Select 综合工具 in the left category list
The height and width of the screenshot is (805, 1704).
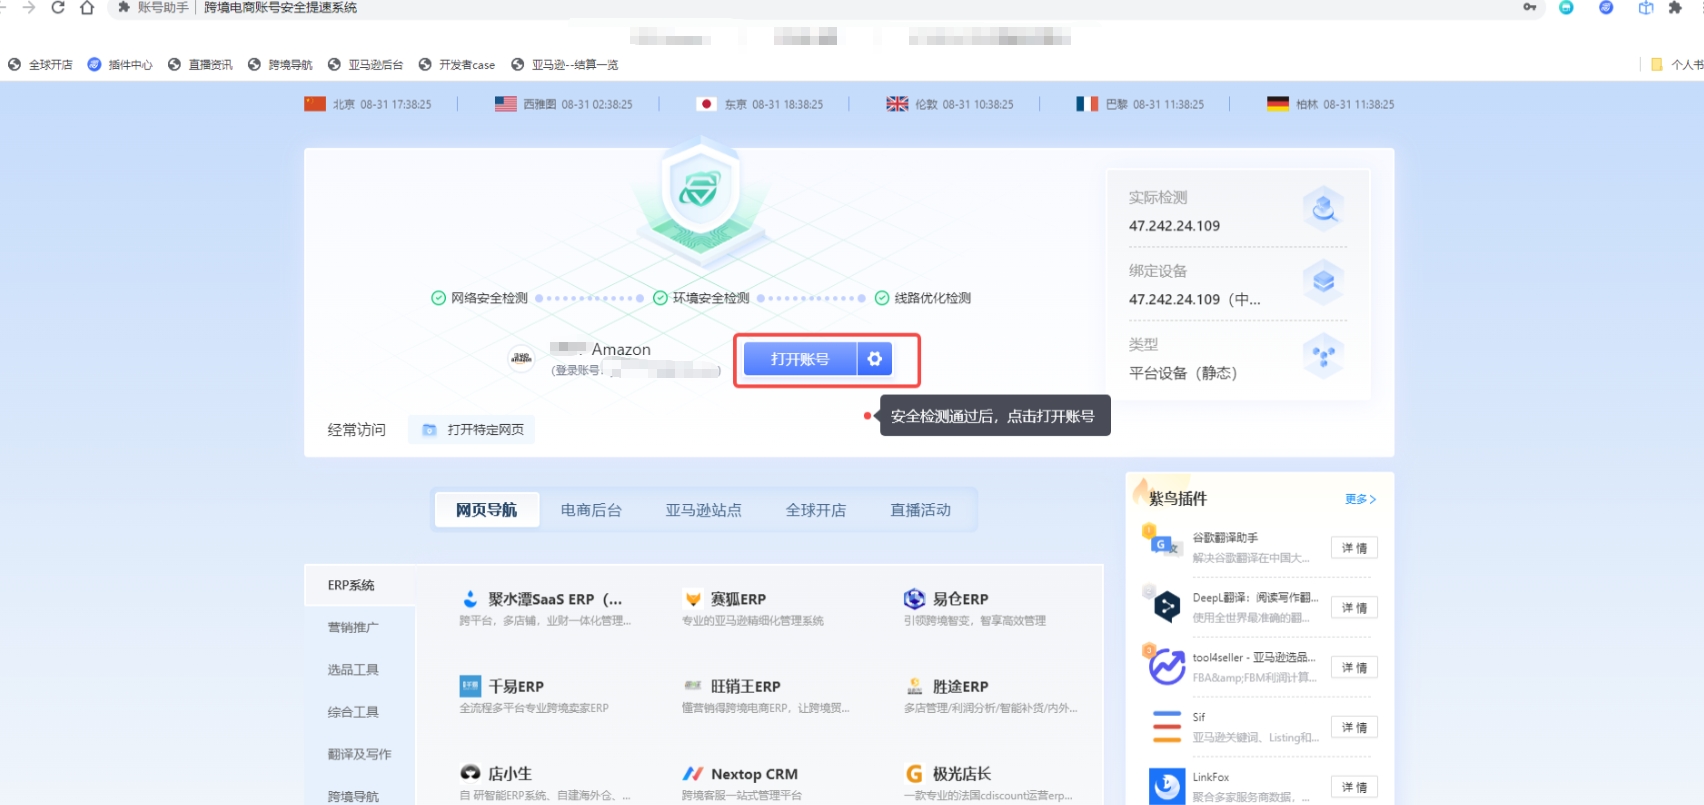point(353,712)
